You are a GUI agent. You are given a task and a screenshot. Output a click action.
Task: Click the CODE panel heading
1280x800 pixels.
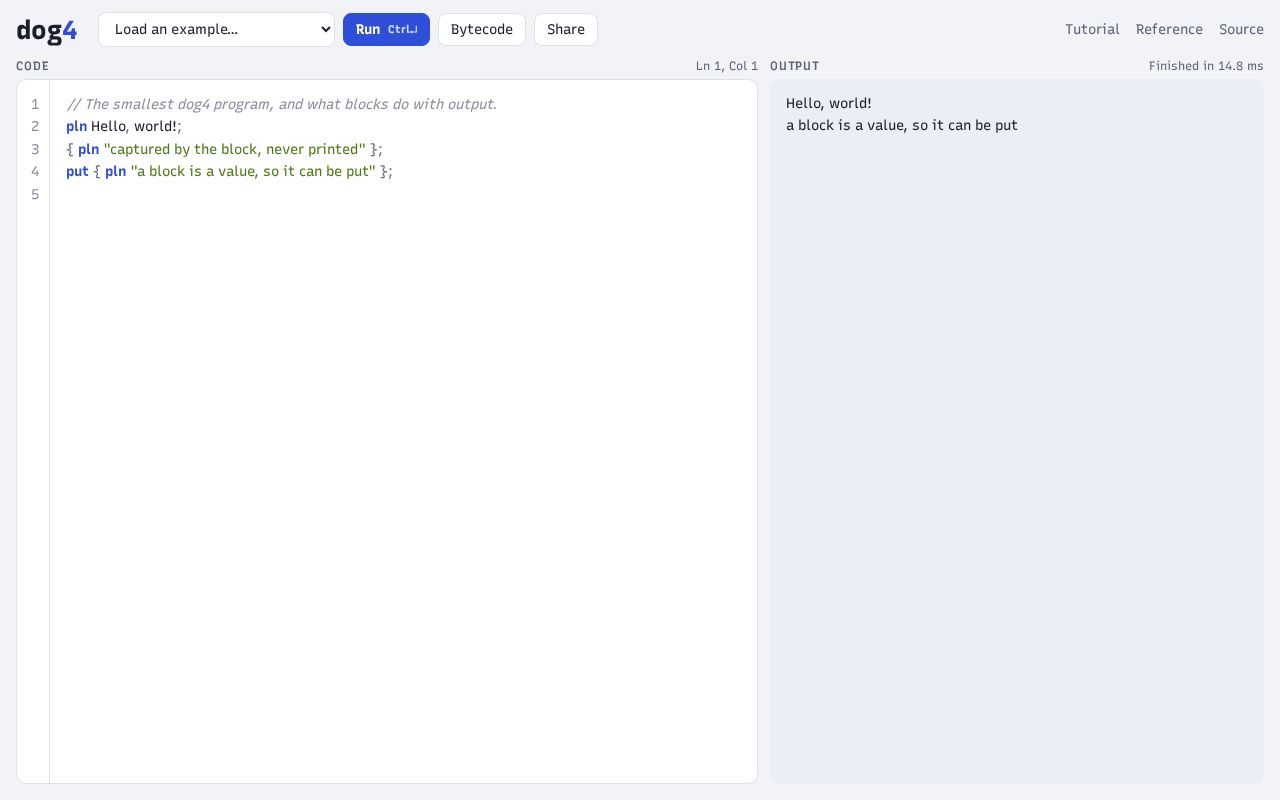[x=32, y=66]
